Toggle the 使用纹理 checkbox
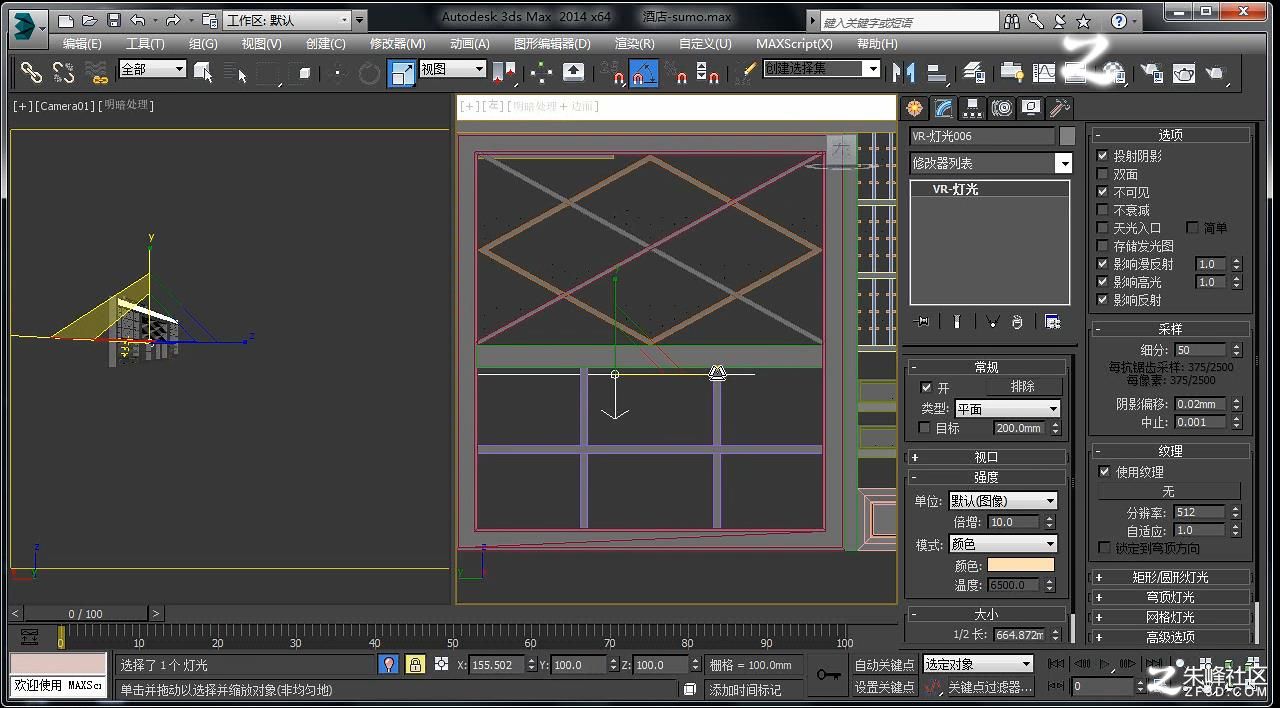The width and height of the screenshot is (1280, 708). pos(1104,471)
